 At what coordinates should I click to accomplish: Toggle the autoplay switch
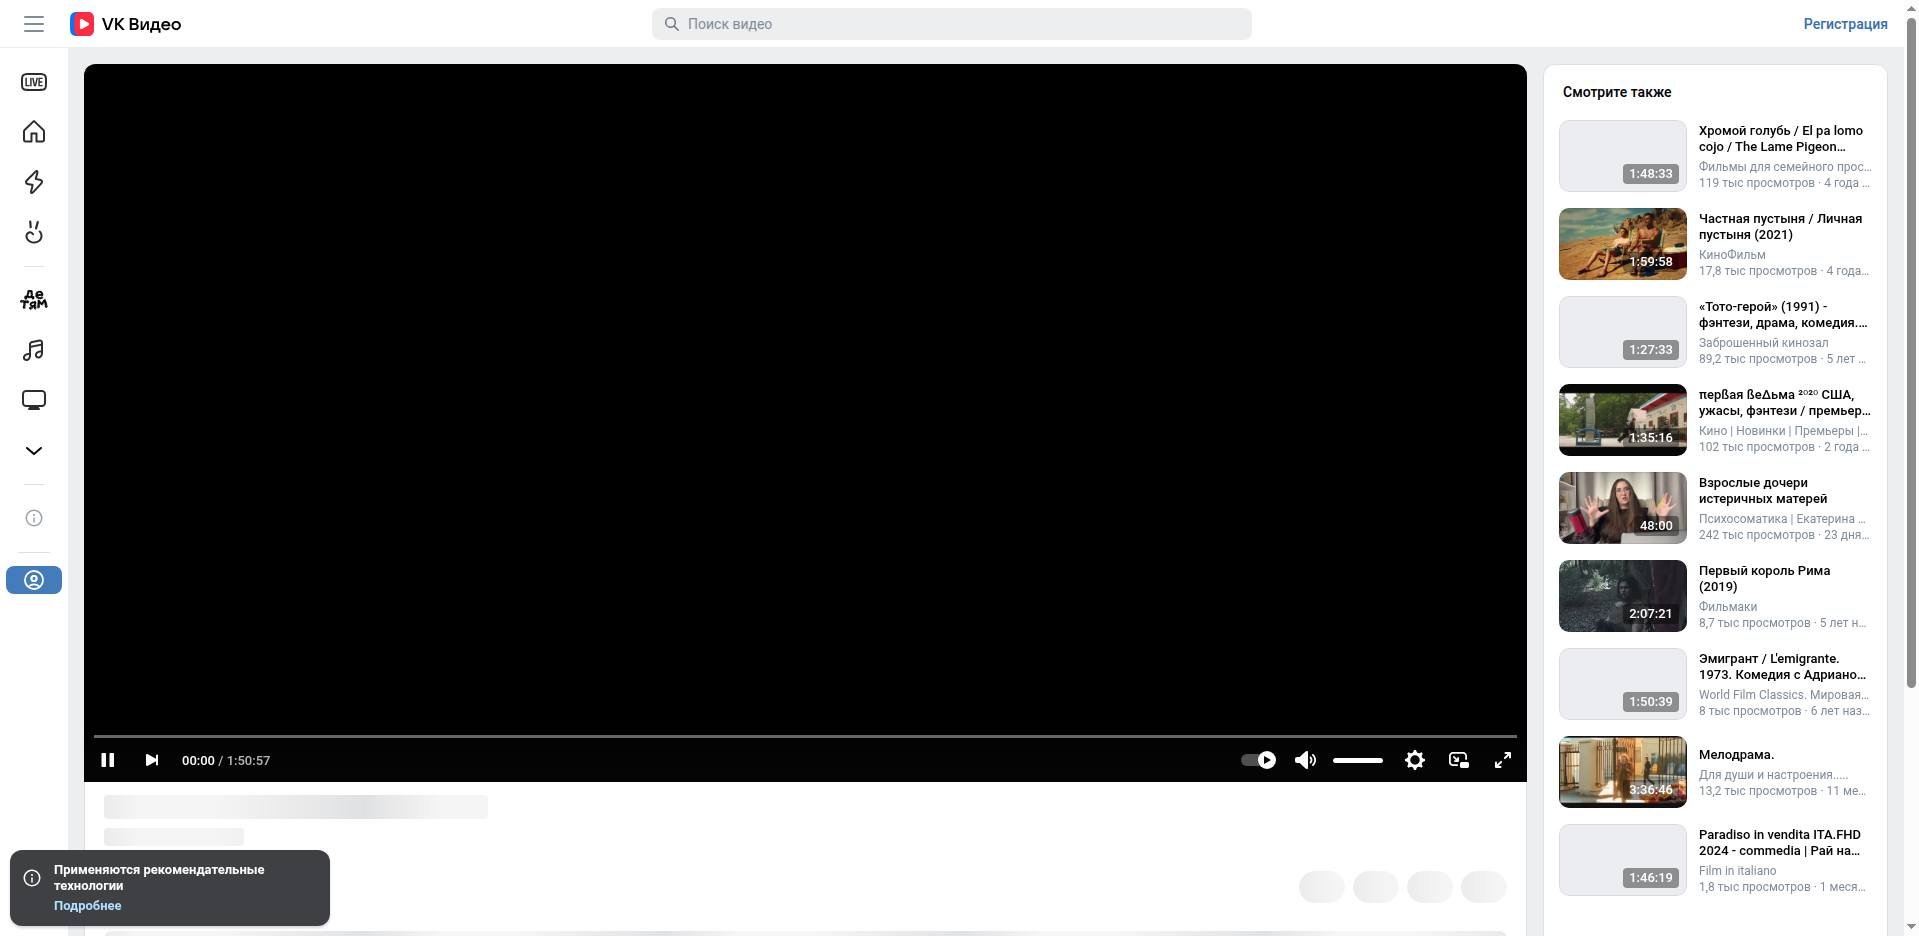(x=1258, y=760)
